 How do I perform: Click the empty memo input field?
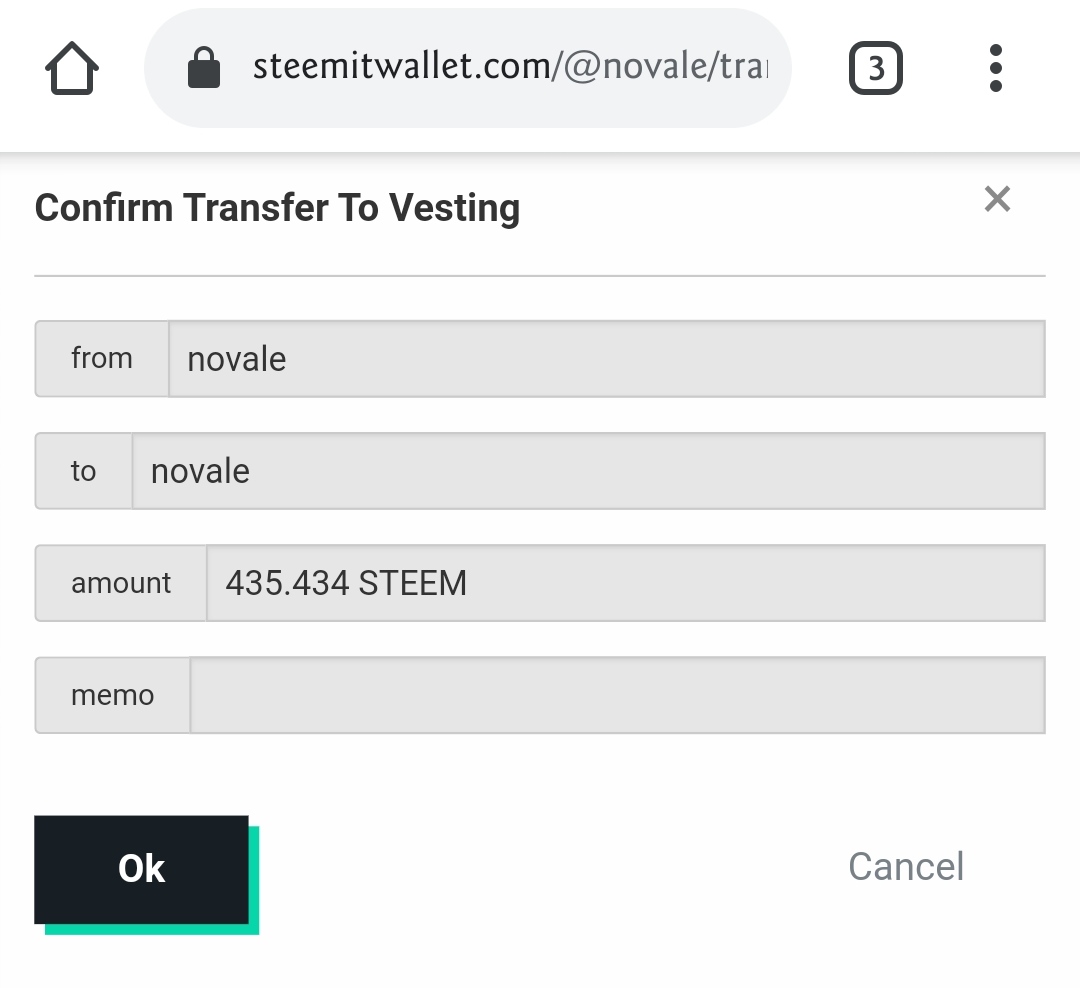(x=617, y=695)
